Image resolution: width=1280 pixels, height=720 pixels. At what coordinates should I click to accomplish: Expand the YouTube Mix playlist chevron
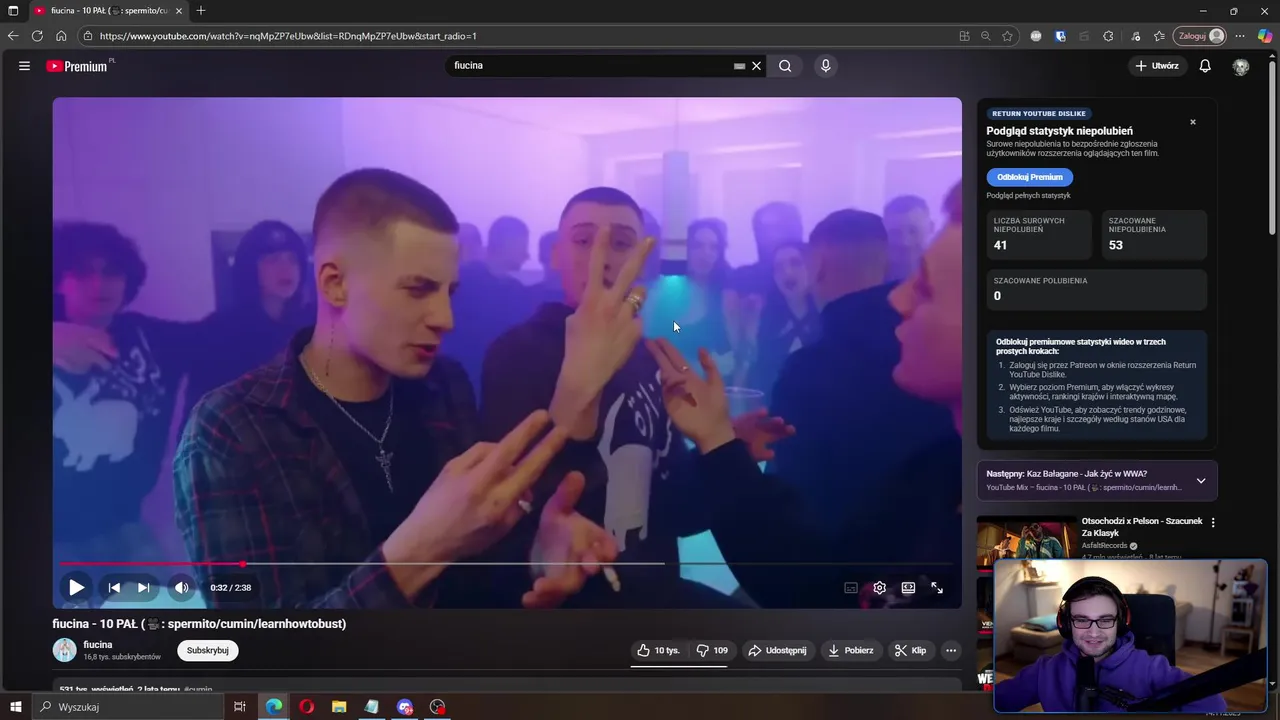click(x=1201, y=481)
